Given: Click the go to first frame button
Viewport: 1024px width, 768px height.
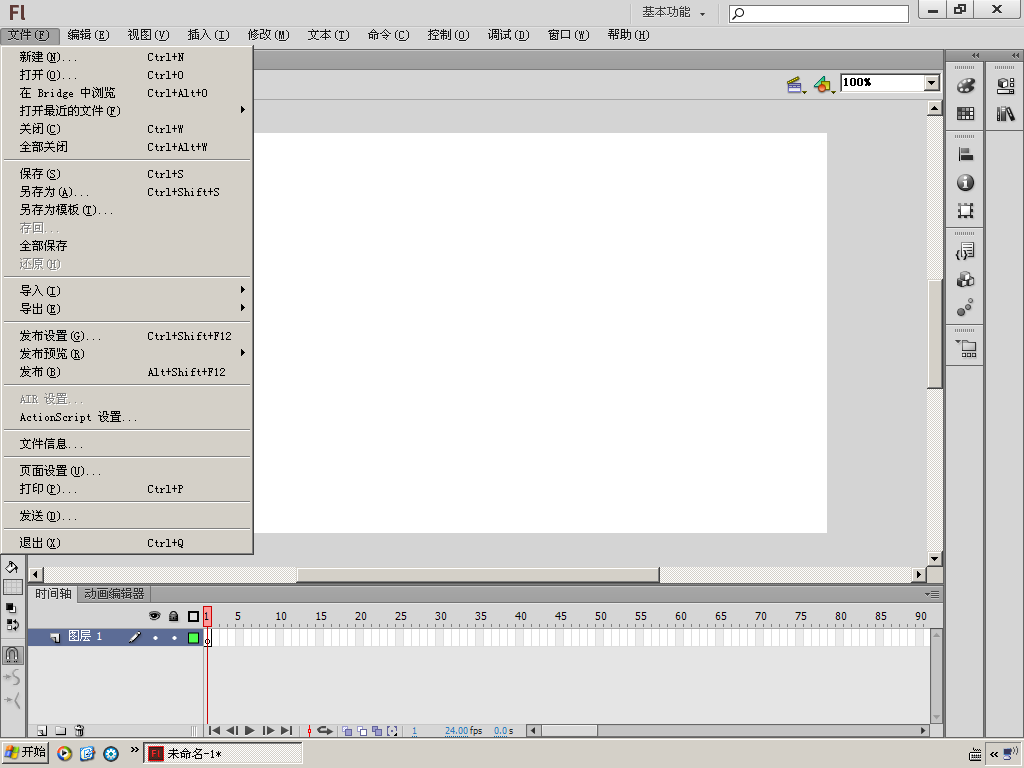Looking at the screenshot, I should (x=214, y=731).
